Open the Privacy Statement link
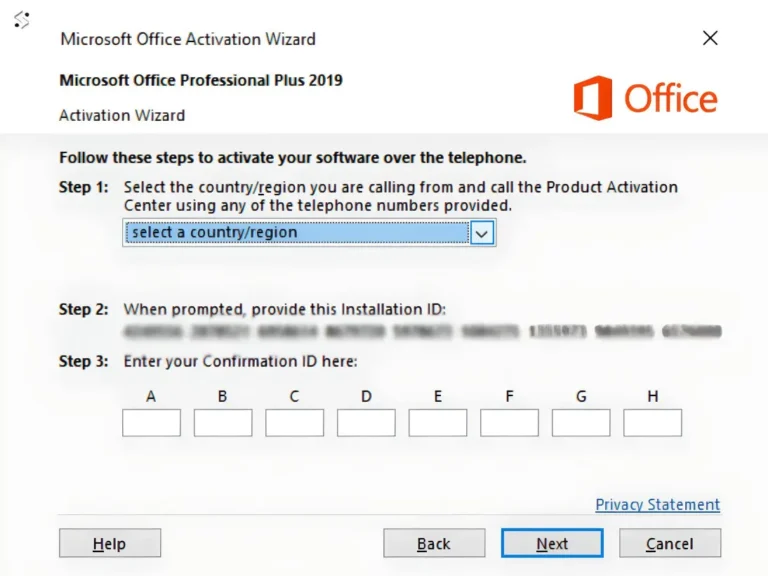 coord(657,505)
